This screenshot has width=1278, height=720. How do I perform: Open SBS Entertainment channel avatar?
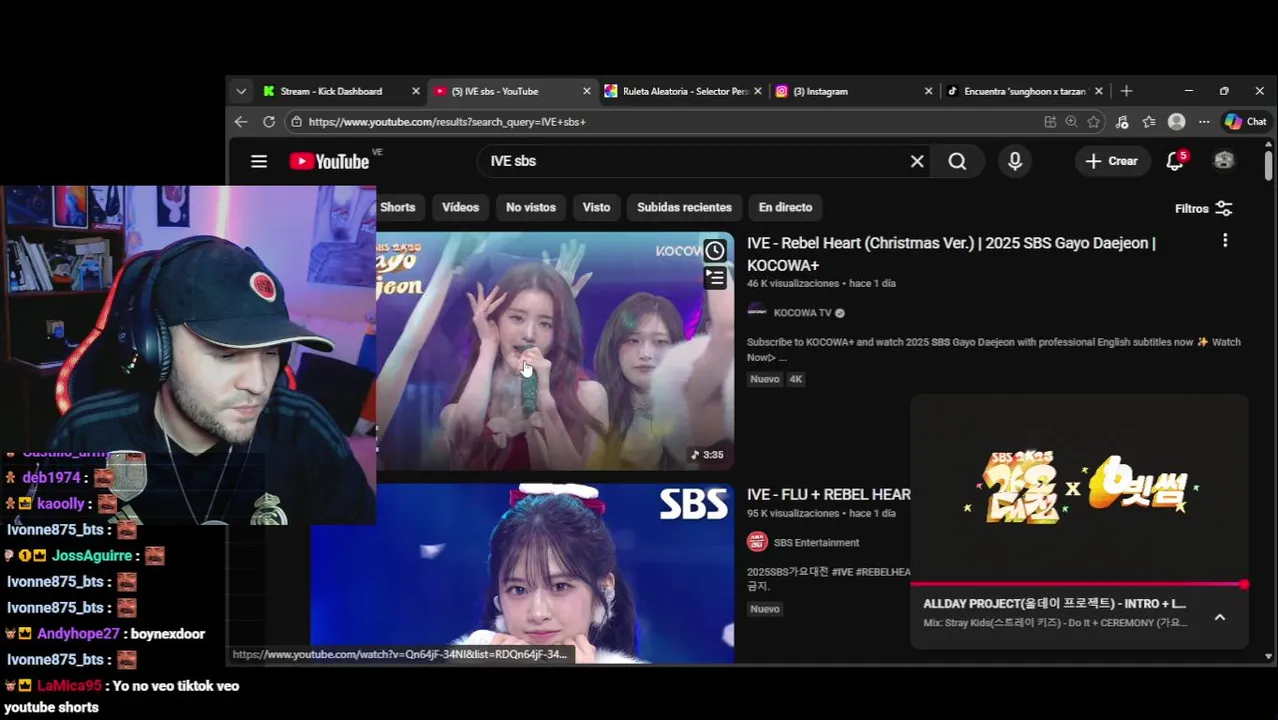(x=757, y=542)
